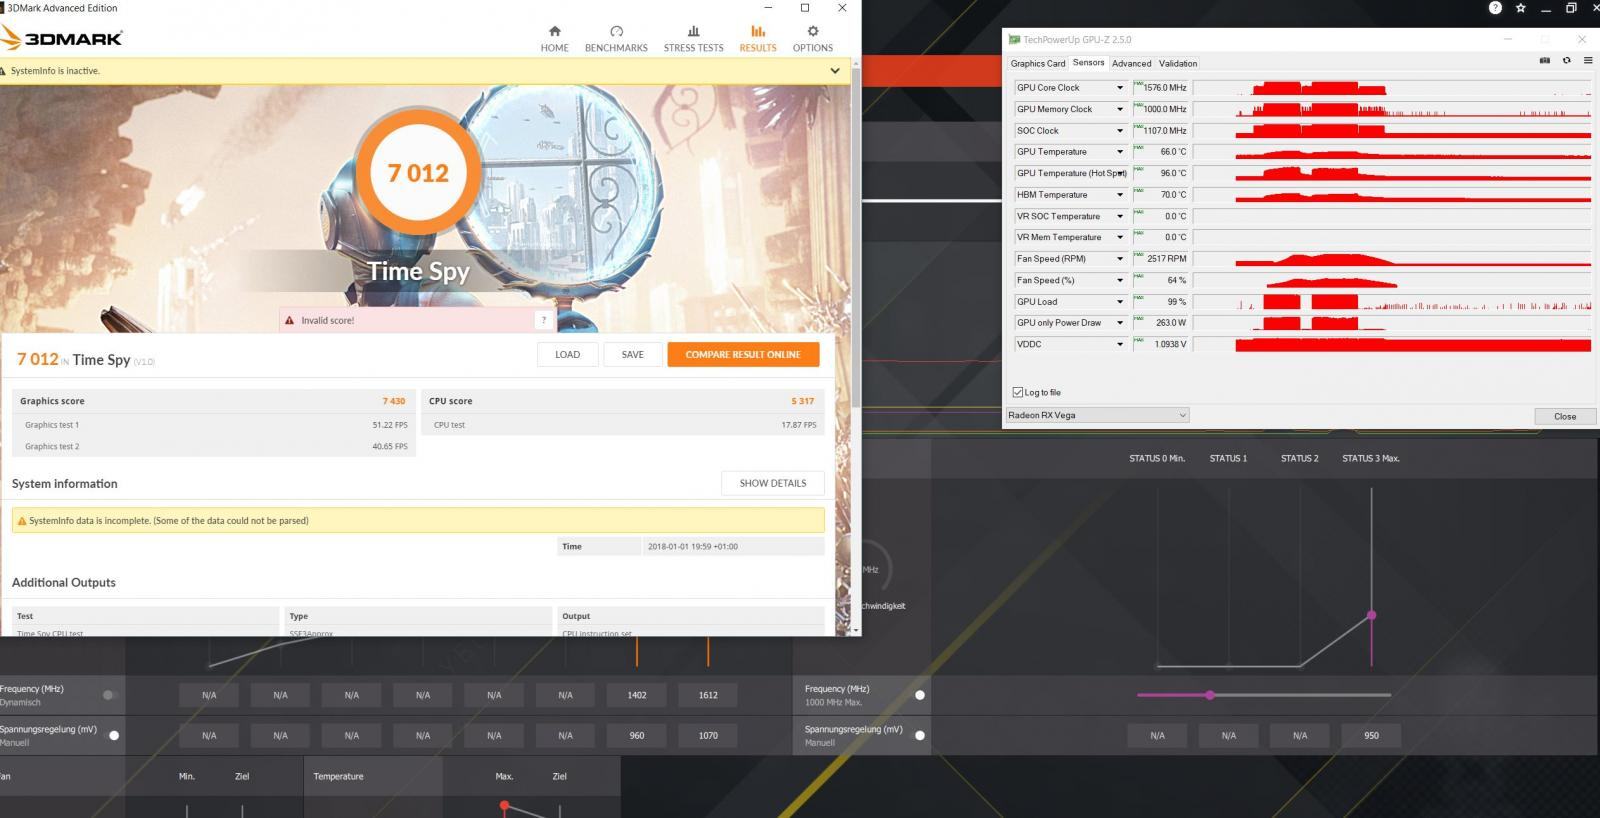Click the STATUS 2 label in Radeon

(x=1299, y=458)
